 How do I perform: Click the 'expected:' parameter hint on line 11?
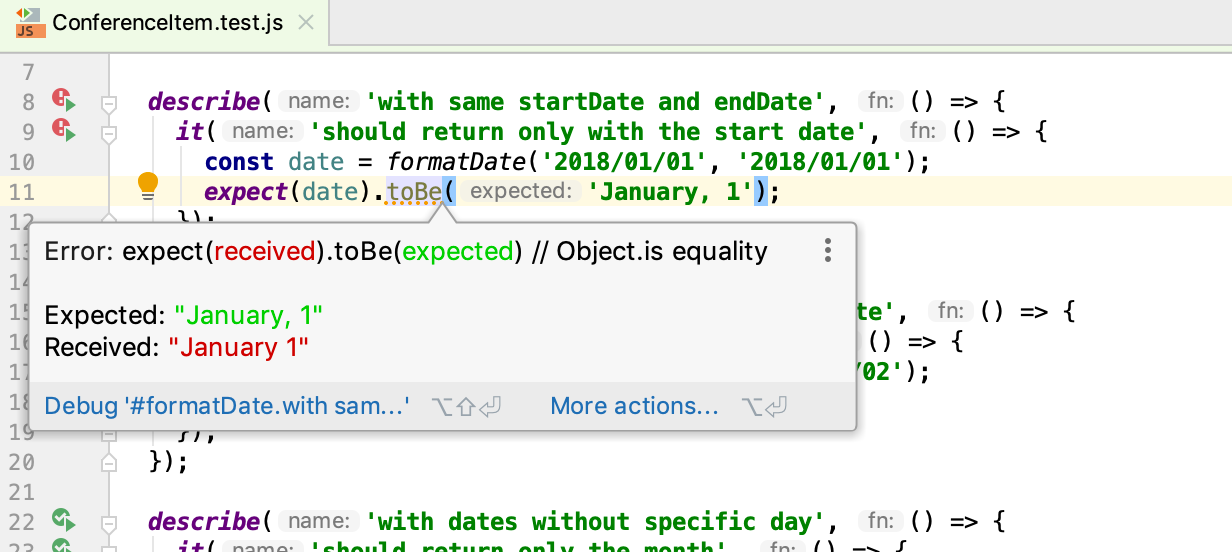(520, 192)
